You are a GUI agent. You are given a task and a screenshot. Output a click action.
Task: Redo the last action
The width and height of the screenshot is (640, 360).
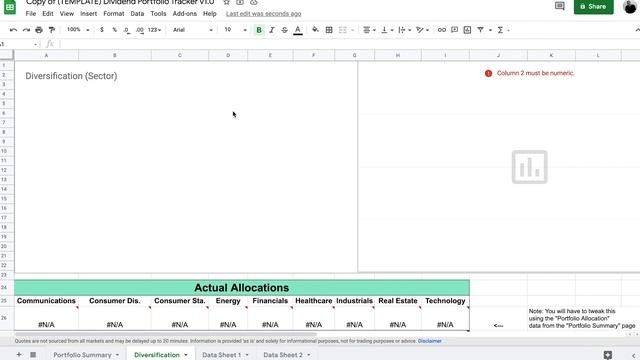[26, 30]
